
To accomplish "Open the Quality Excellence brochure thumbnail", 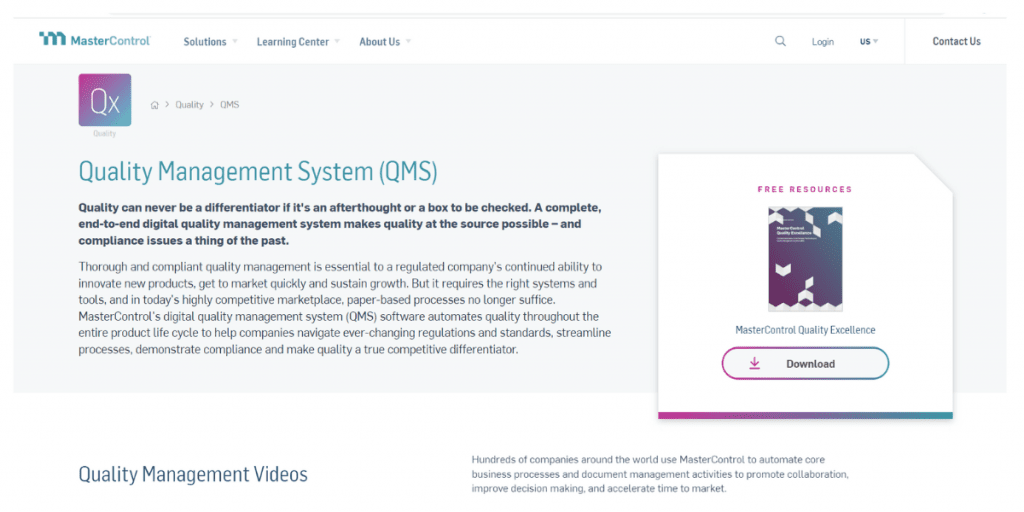I will pos(805,259).
